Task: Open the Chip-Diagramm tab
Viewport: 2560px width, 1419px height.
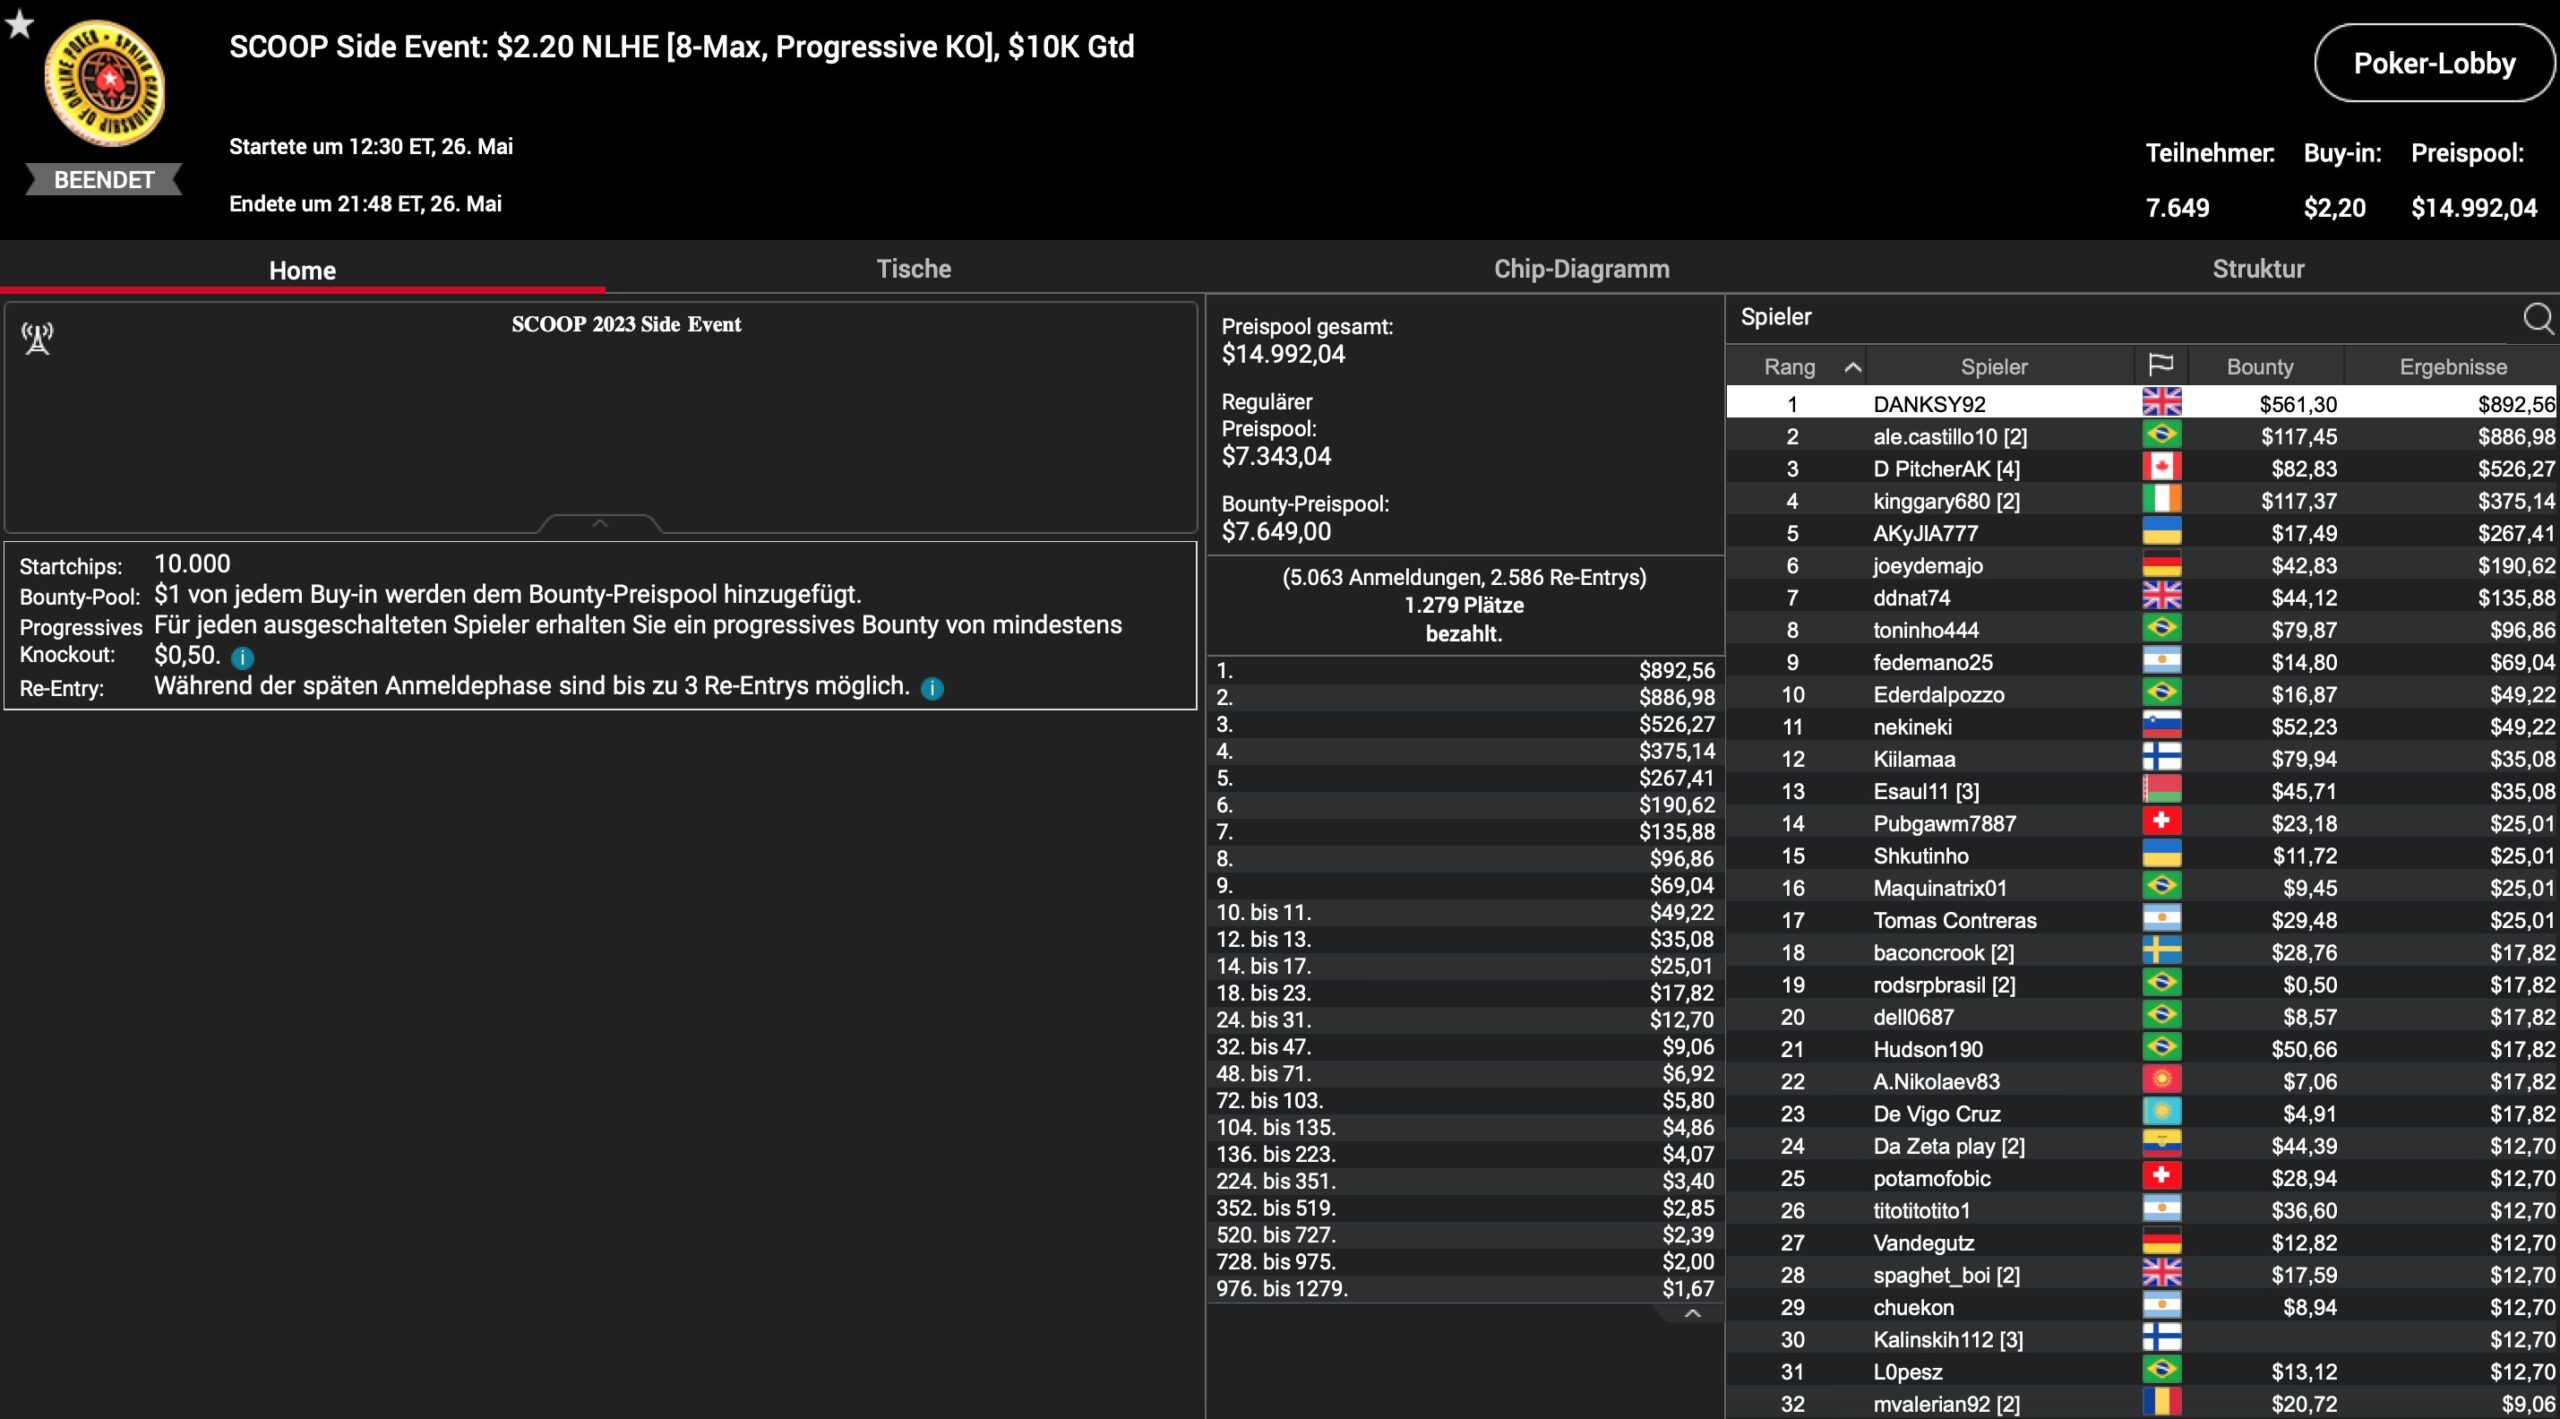Action: click(x=1581, y=269)
